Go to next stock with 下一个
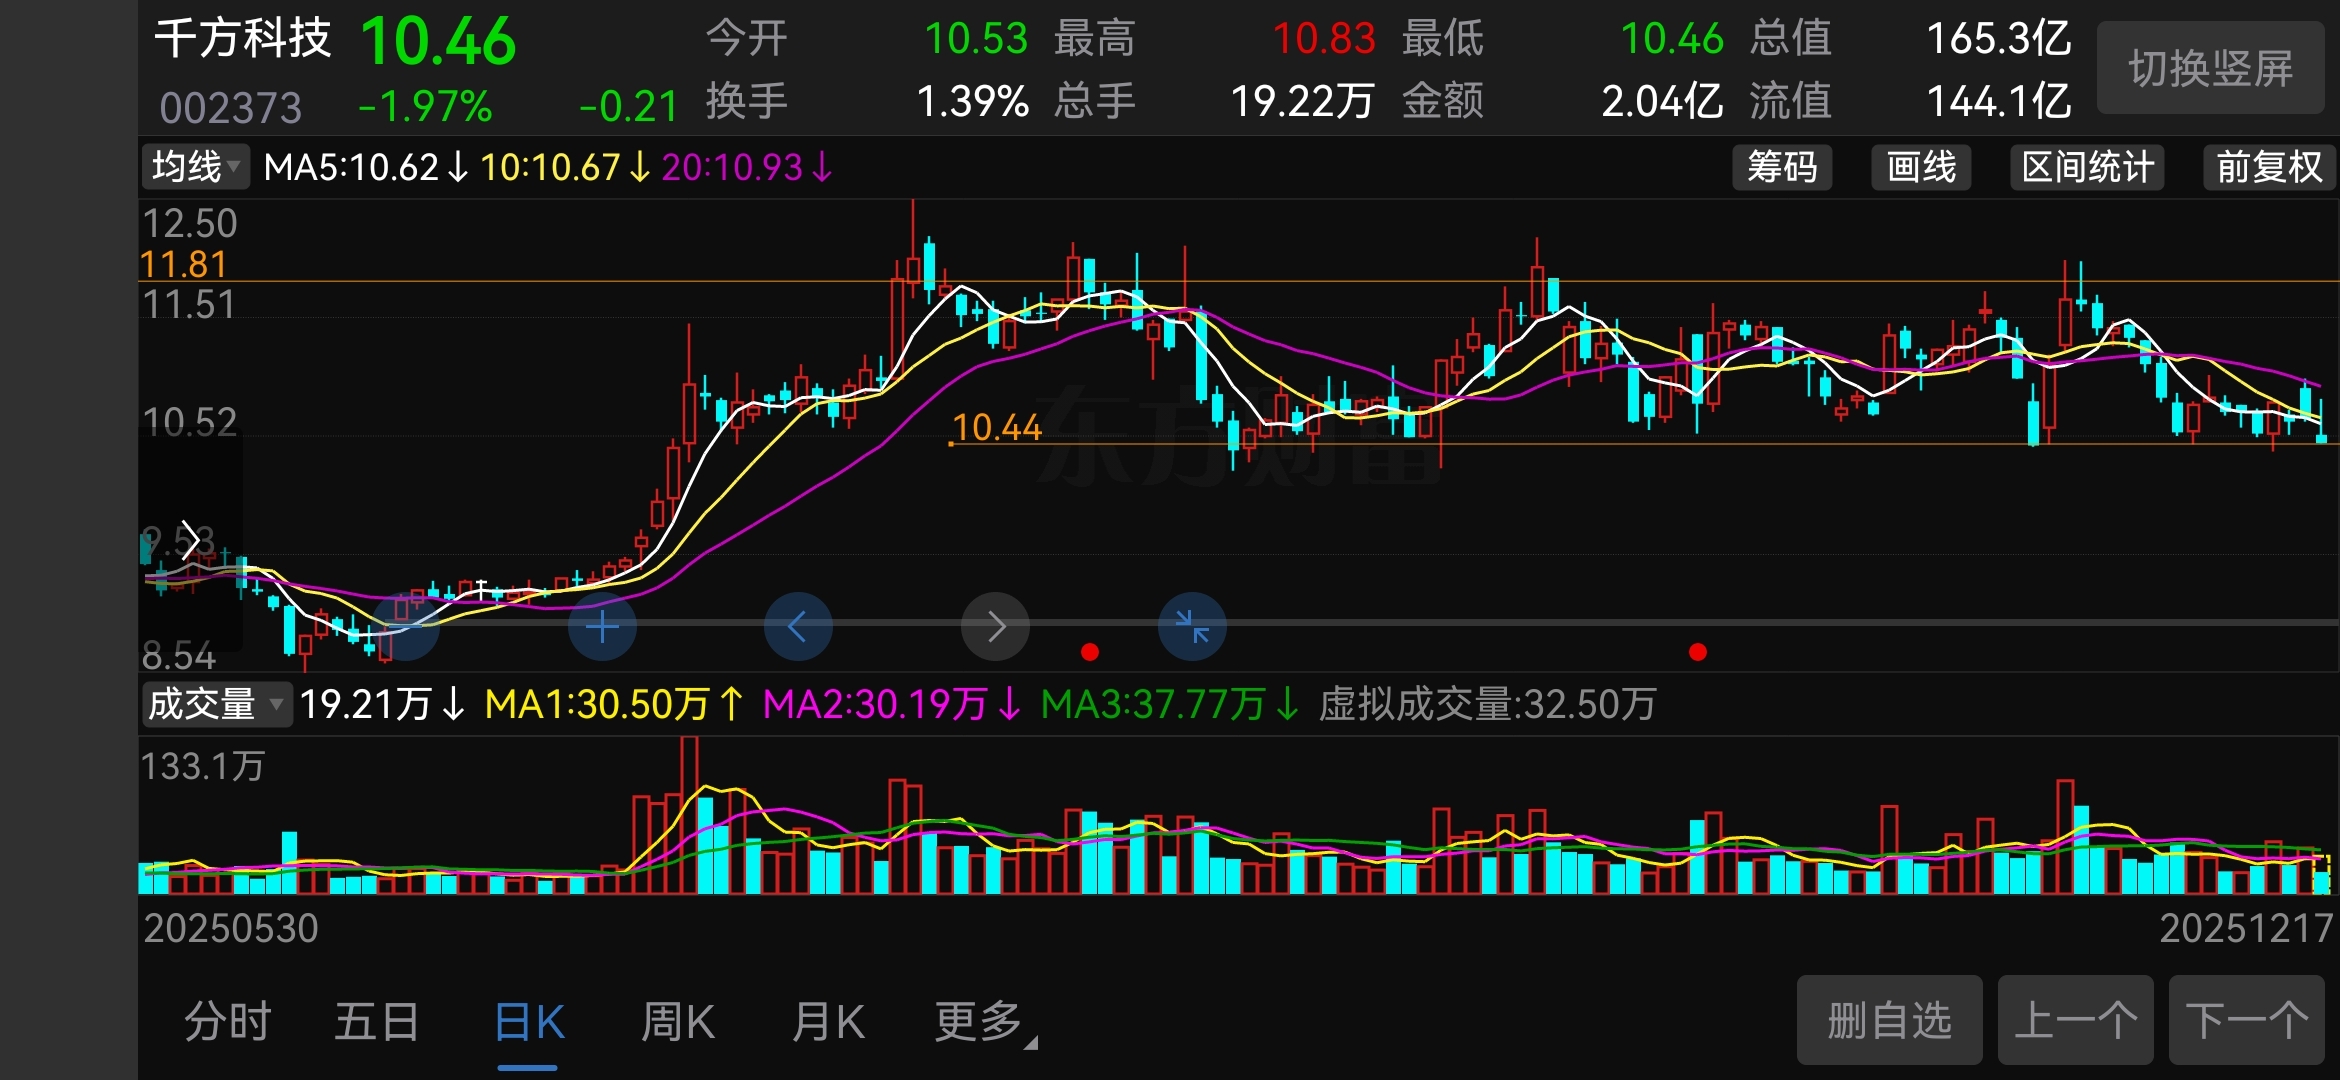This screenshot has width=2340, height=1080. (2246, 1020)
